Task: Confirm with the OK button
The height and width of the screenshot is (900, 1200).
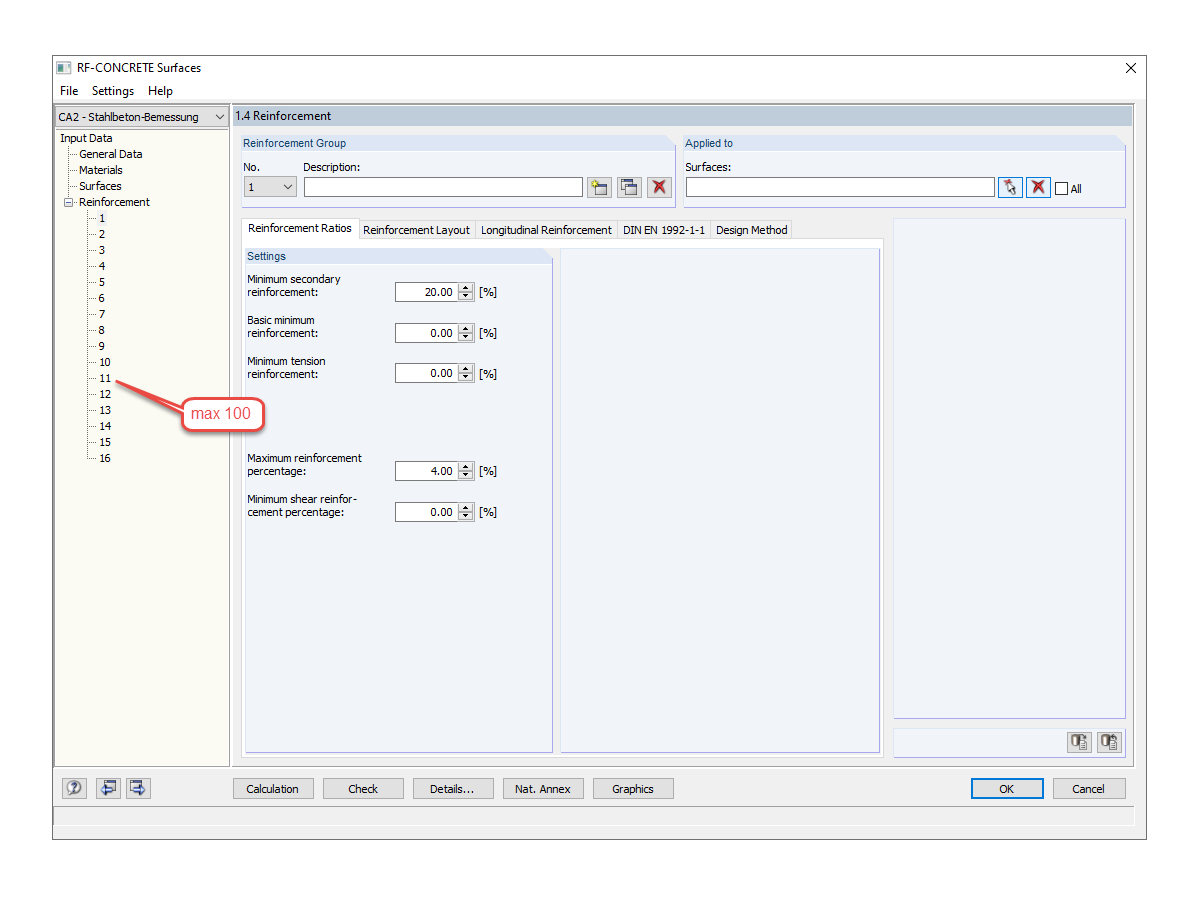Action: (1007, 789)
